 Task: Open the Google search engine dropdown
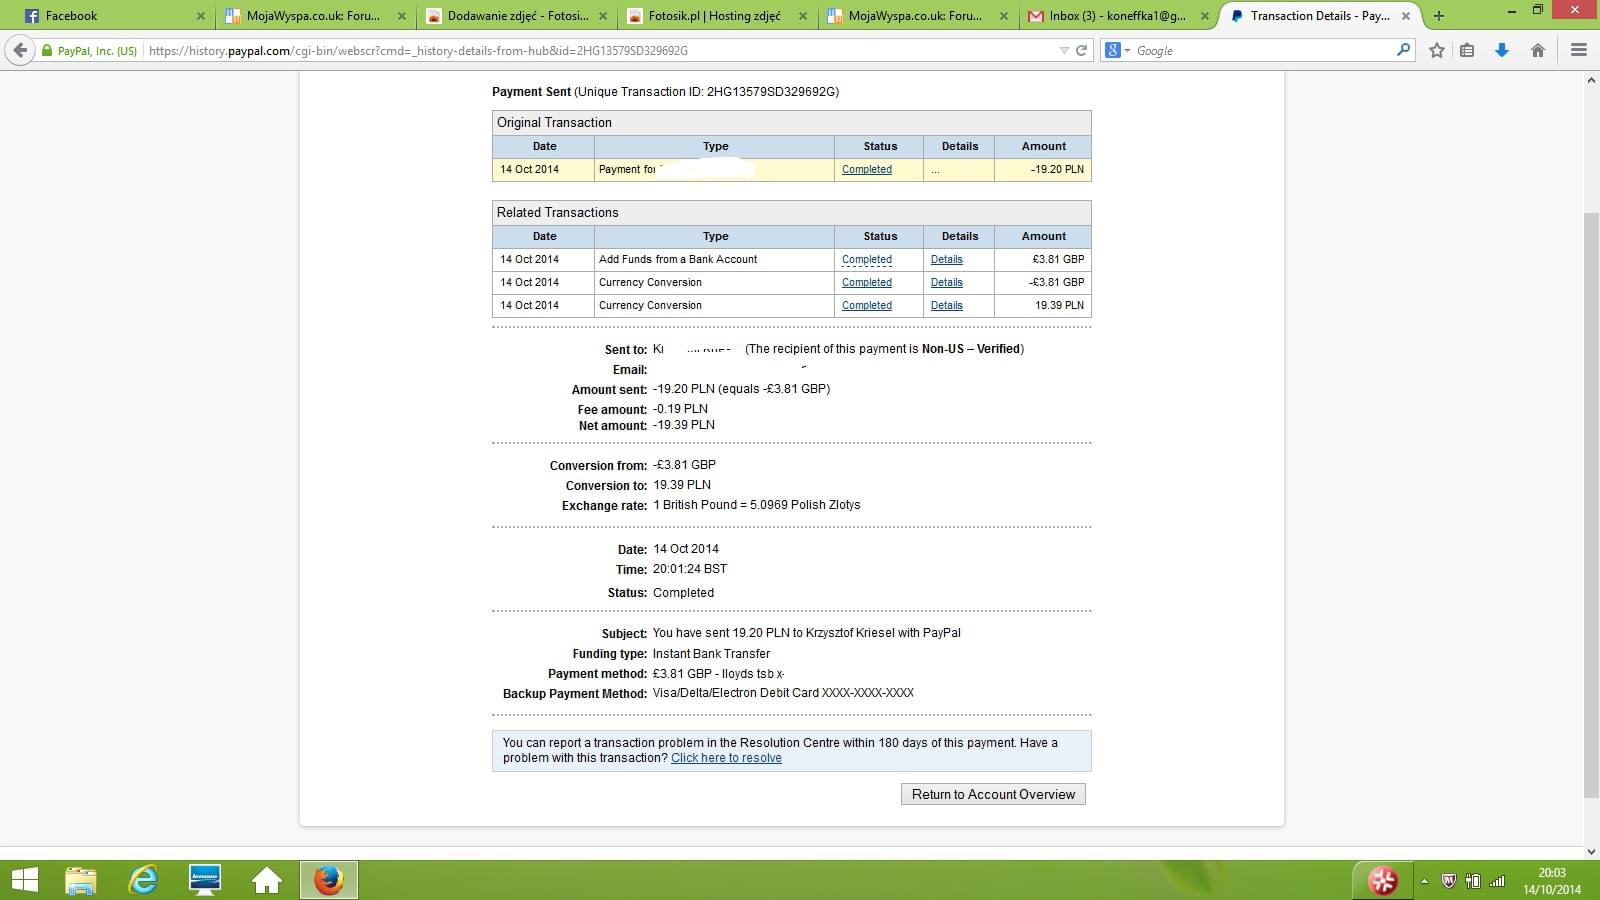click(1117, 50)
